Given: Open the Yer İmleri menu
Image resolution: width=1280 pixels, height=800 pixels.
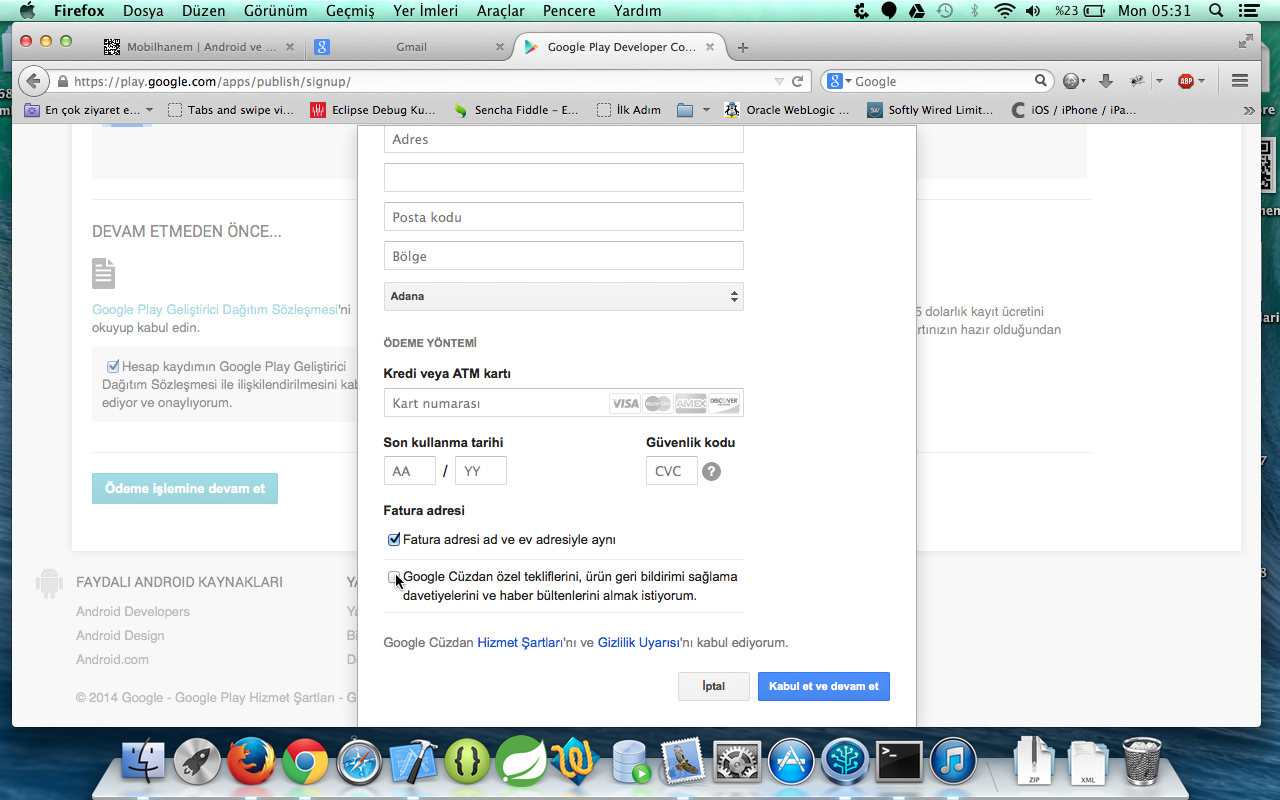Looking at the screenshot, I should pyautogui.click(x=426, y=11).
